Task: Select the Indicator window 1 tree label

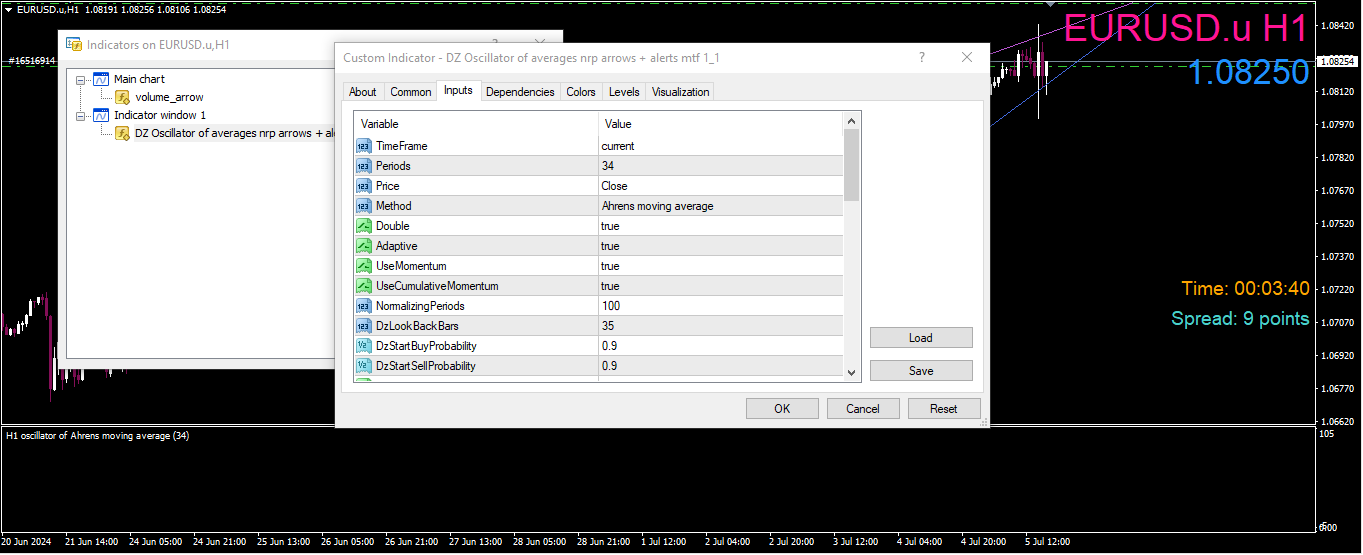Action: click(160, 115)
